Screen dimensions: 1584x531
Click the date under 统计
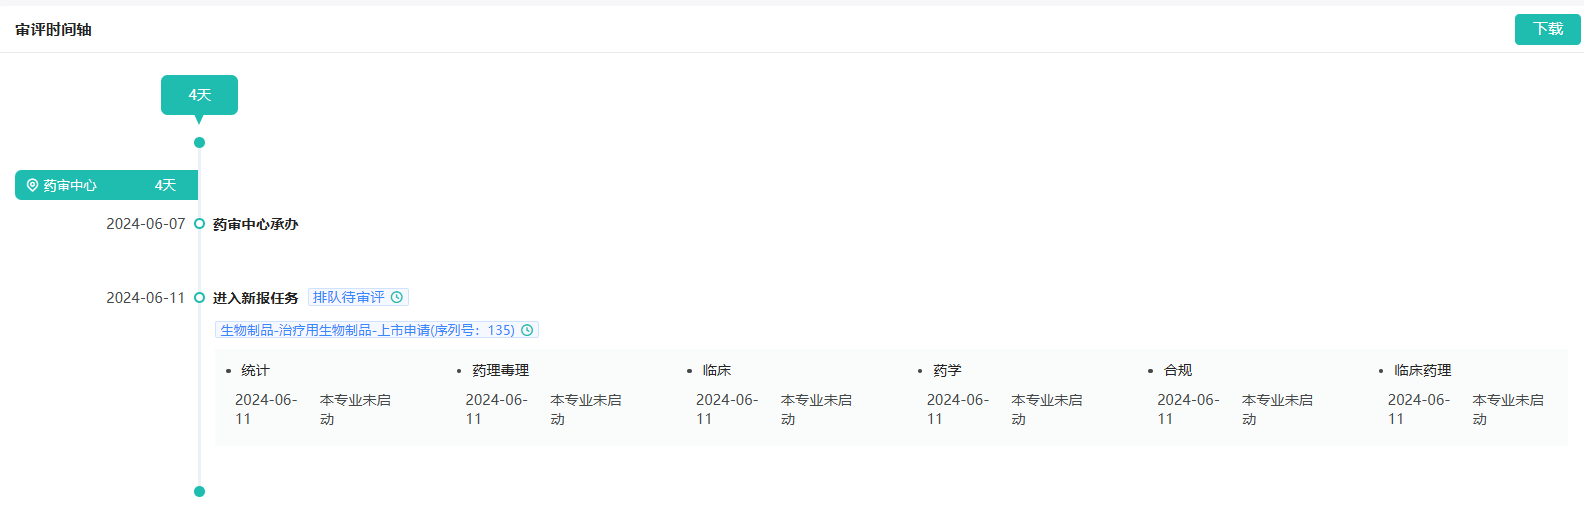click(266, 409)
